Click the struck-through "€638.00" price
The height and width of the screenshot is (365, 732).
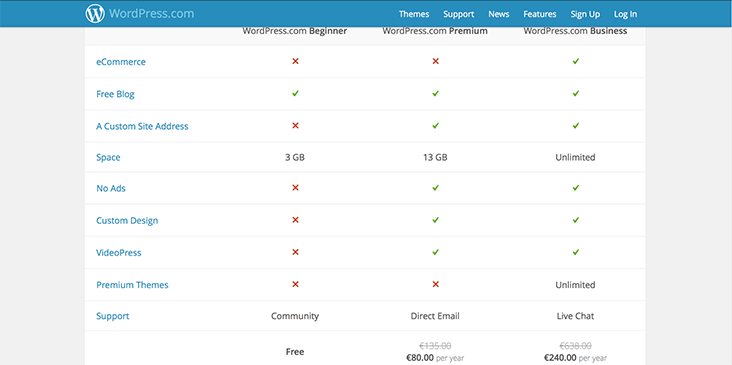575,346
